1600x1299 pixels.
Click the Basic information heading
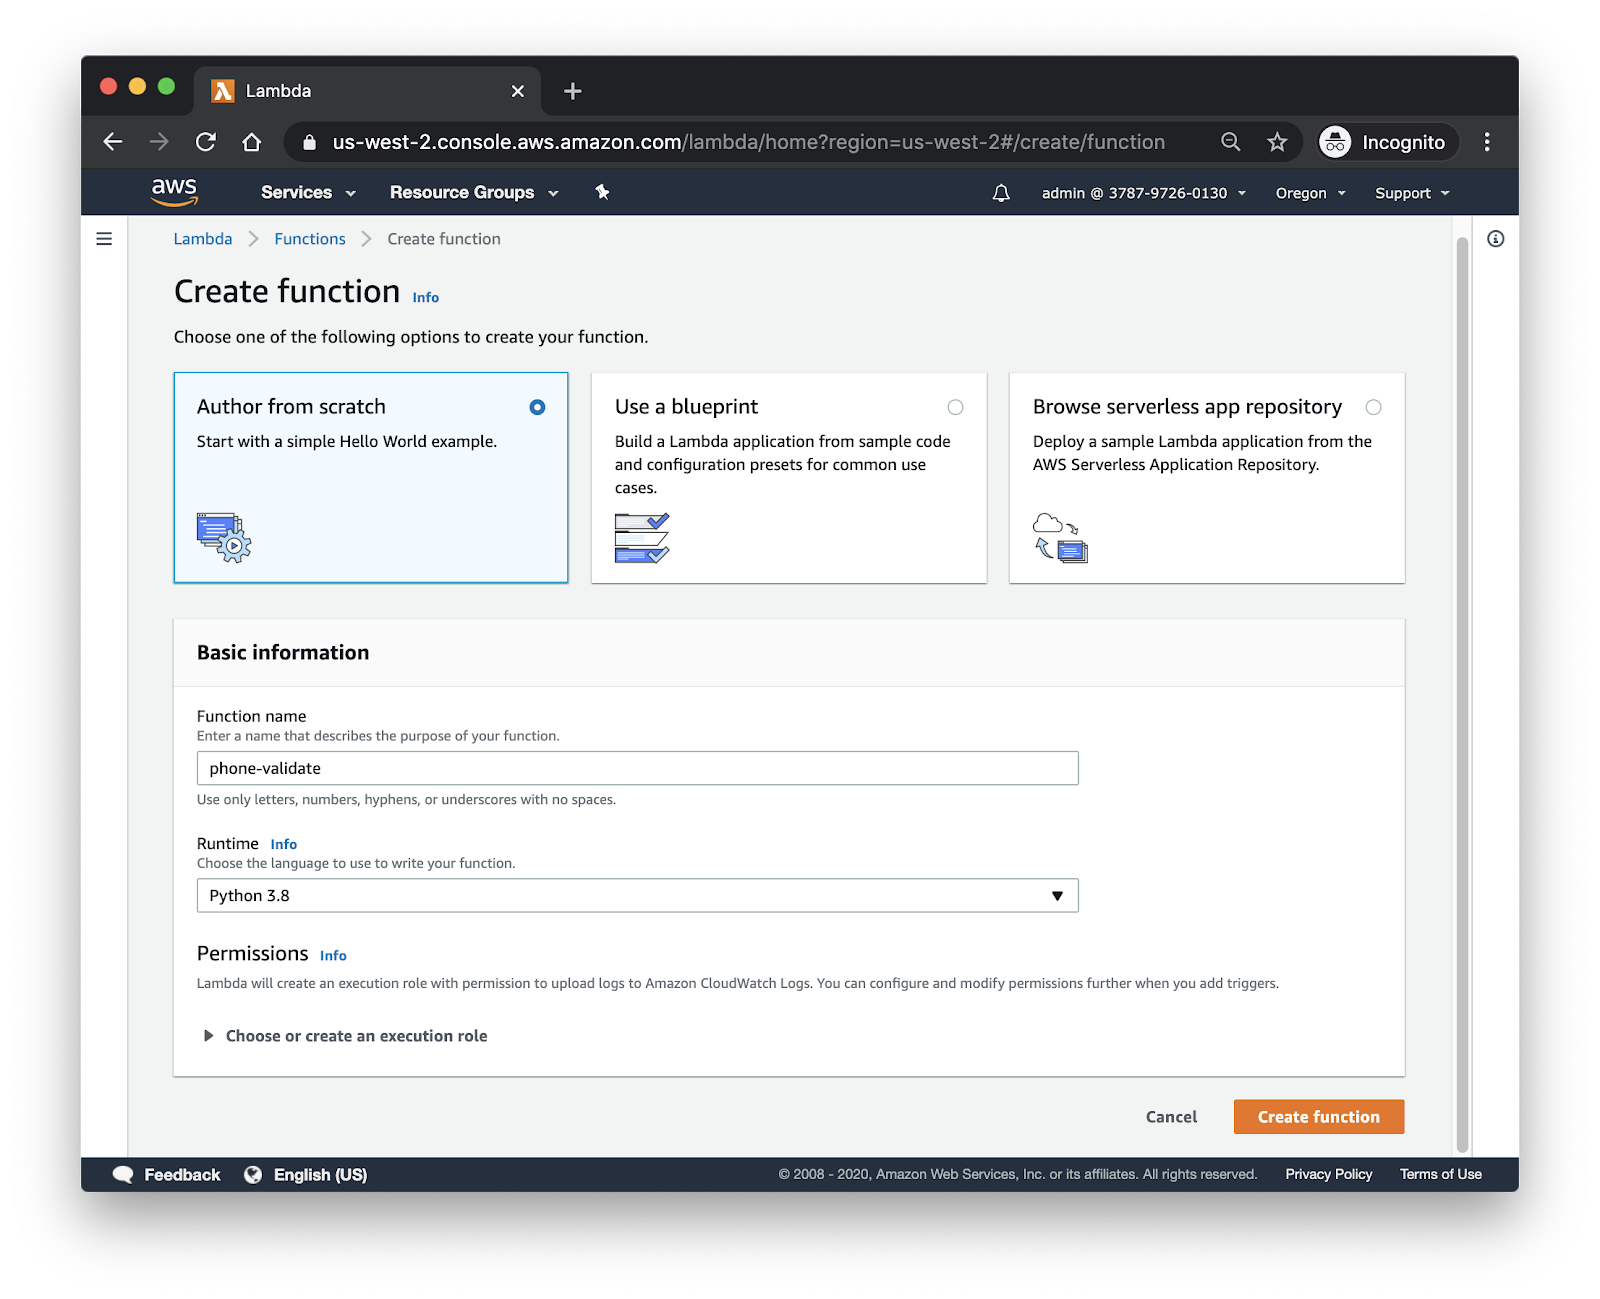point(283,652)
